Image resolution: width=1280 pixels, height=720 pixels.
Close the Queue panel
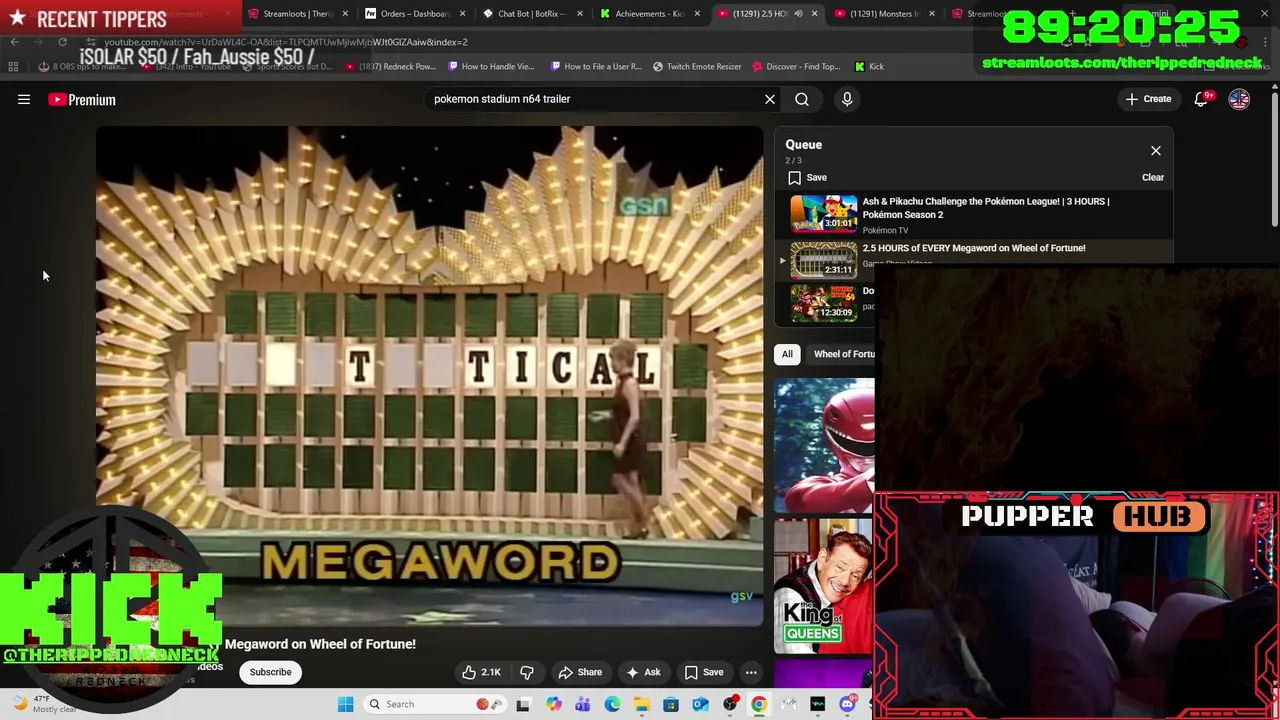[x=1156, y=151]
